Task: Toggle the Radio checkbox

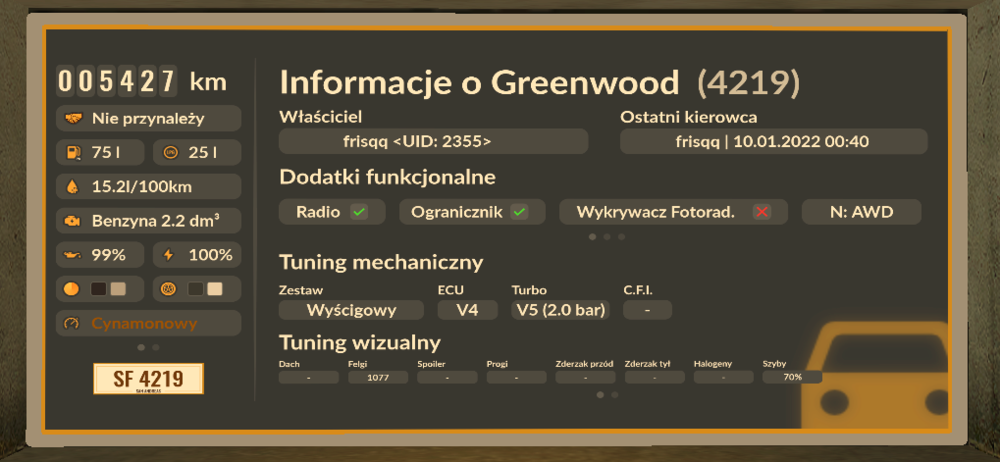Action: [359, 212]
